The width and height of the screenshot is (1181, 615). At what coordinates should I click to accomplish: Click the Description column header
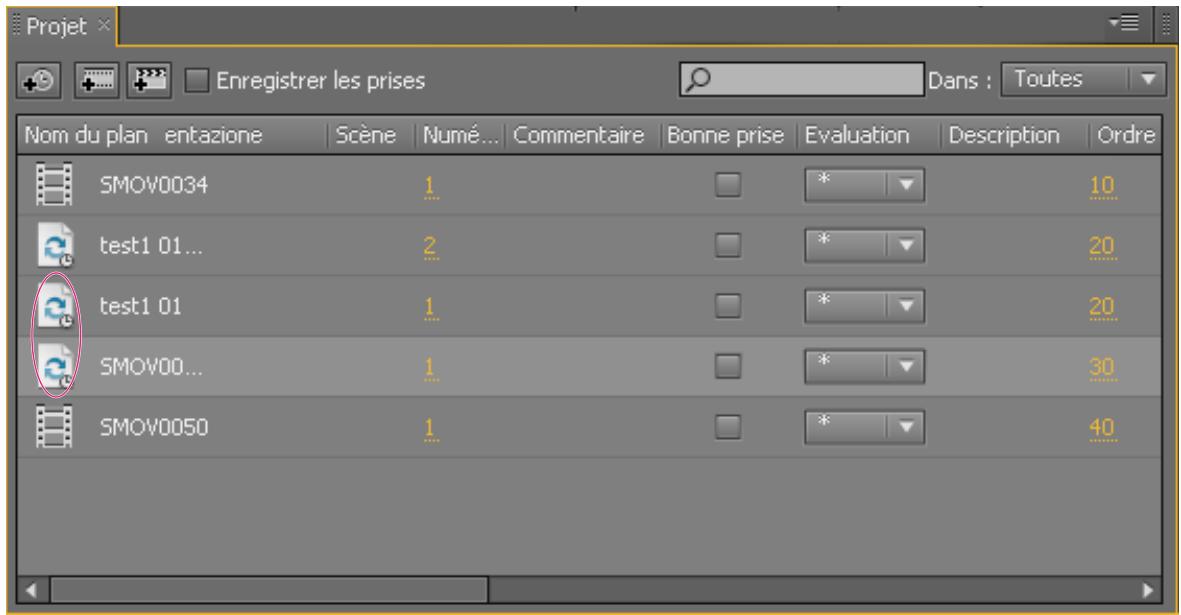1004,135
